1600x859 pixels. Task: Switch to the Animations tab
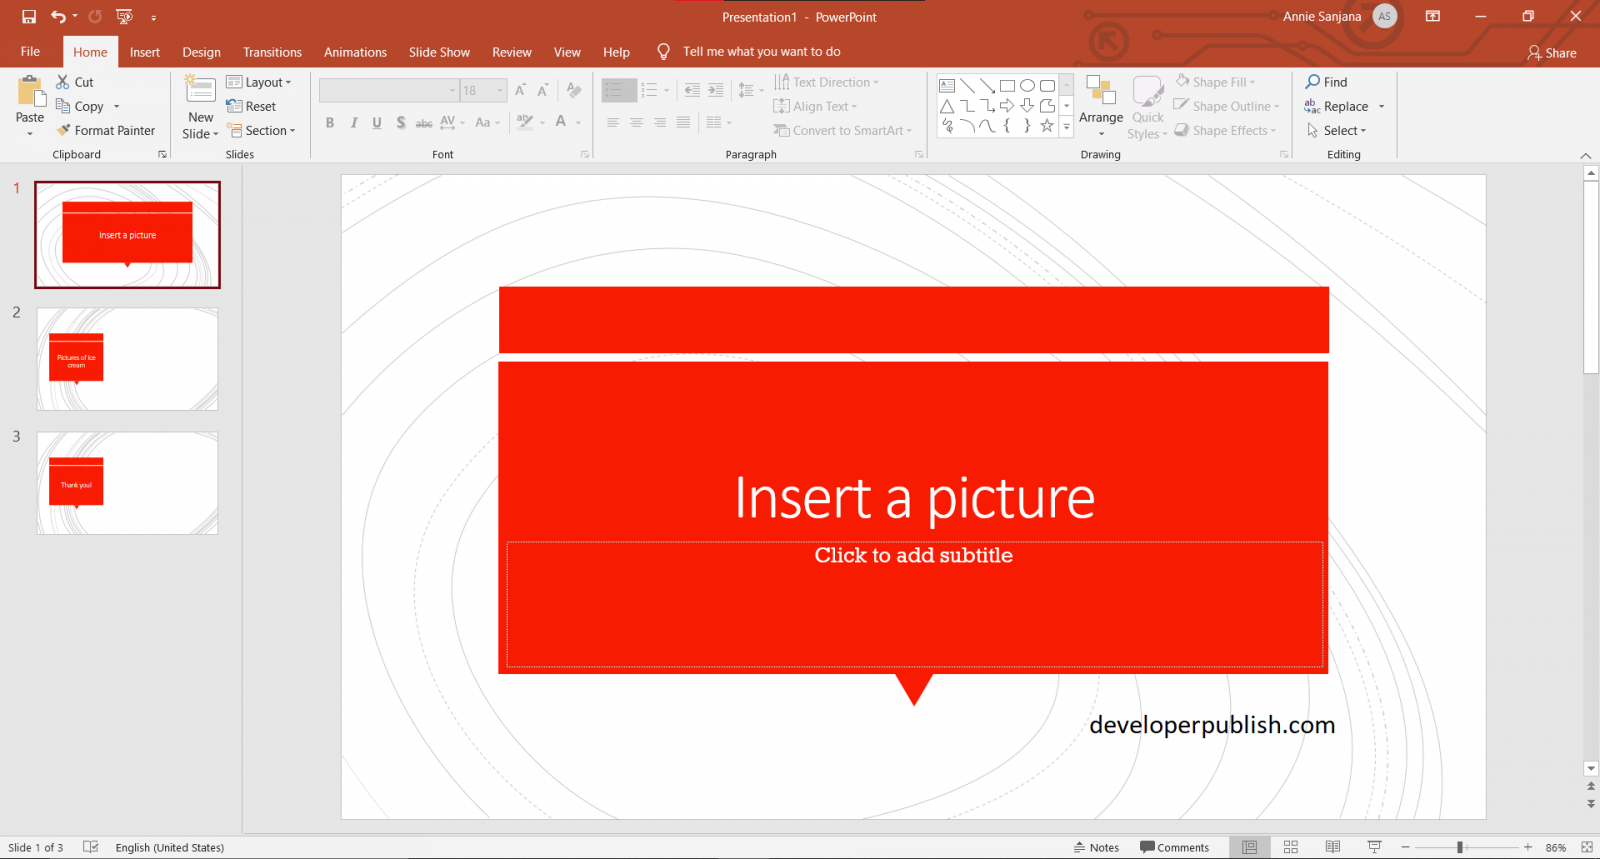[355, 52]
